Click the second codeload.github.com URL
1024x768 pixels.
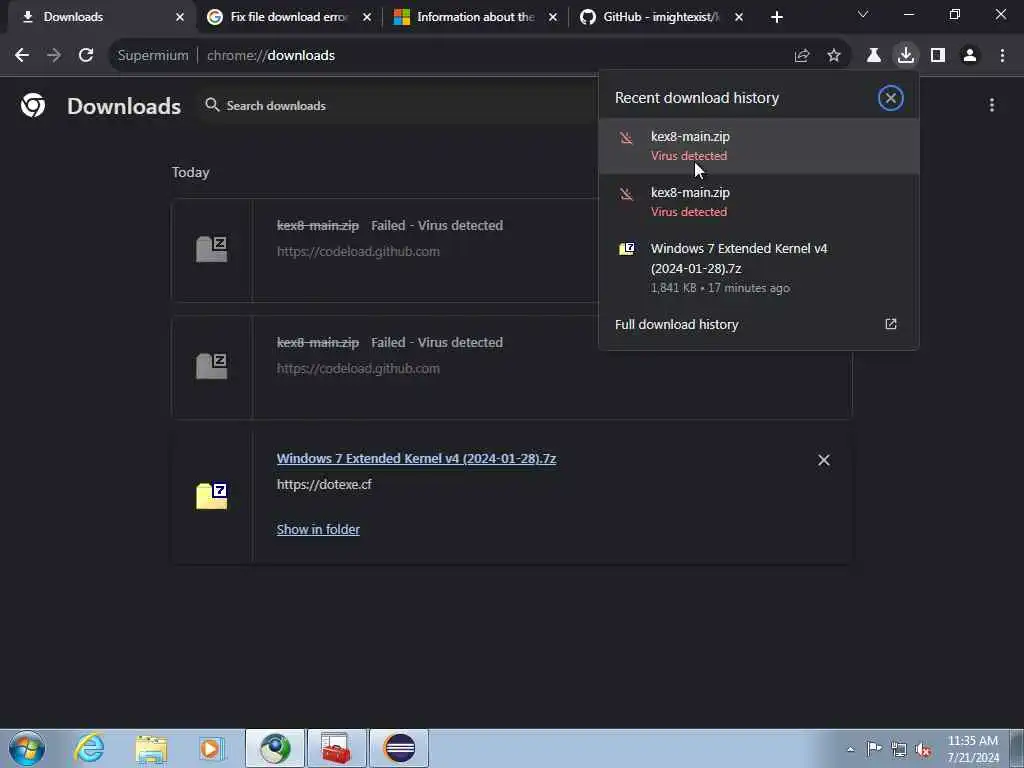[358, 368]
